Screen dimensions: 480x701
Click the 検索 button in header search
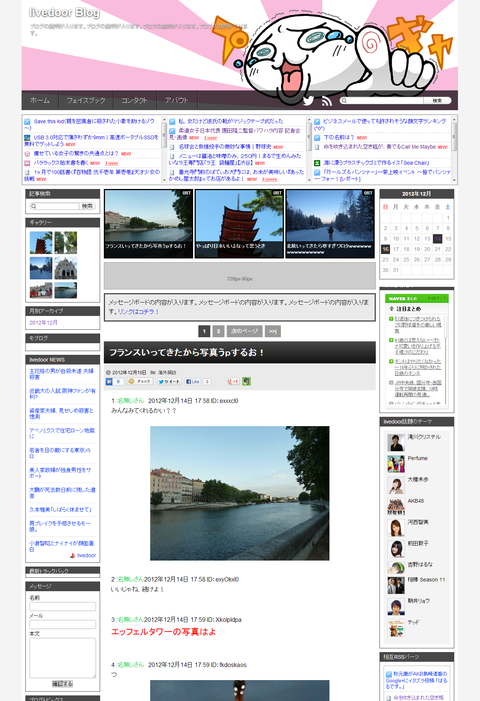437,101
